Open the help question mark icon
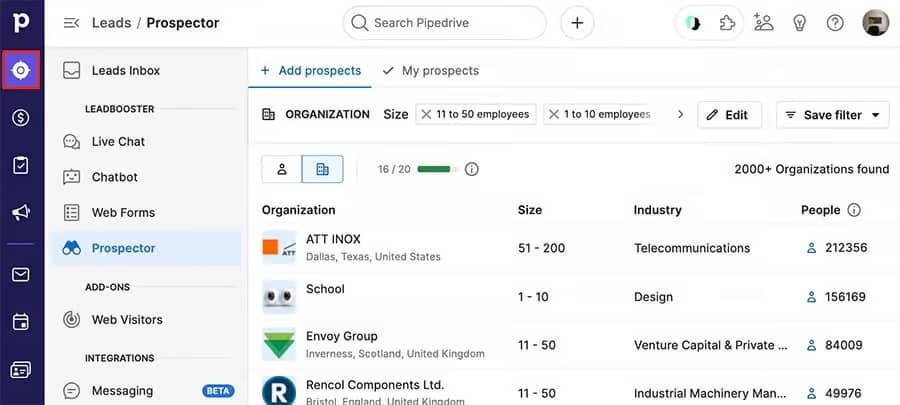Viewport: 900px width, 405px height. [x=835, y=23]
